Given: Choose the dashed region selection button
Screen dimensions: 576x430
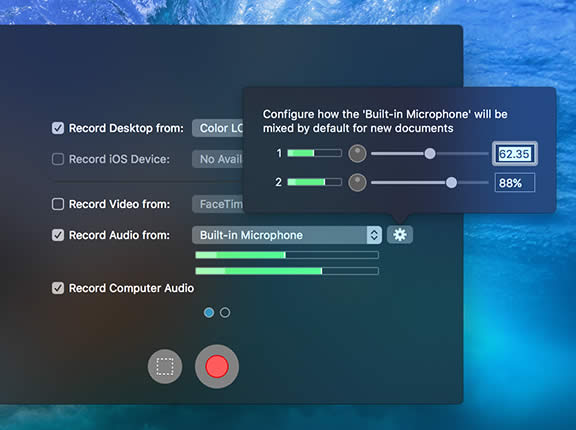Looking at the screenshot, I should (165, 366).
